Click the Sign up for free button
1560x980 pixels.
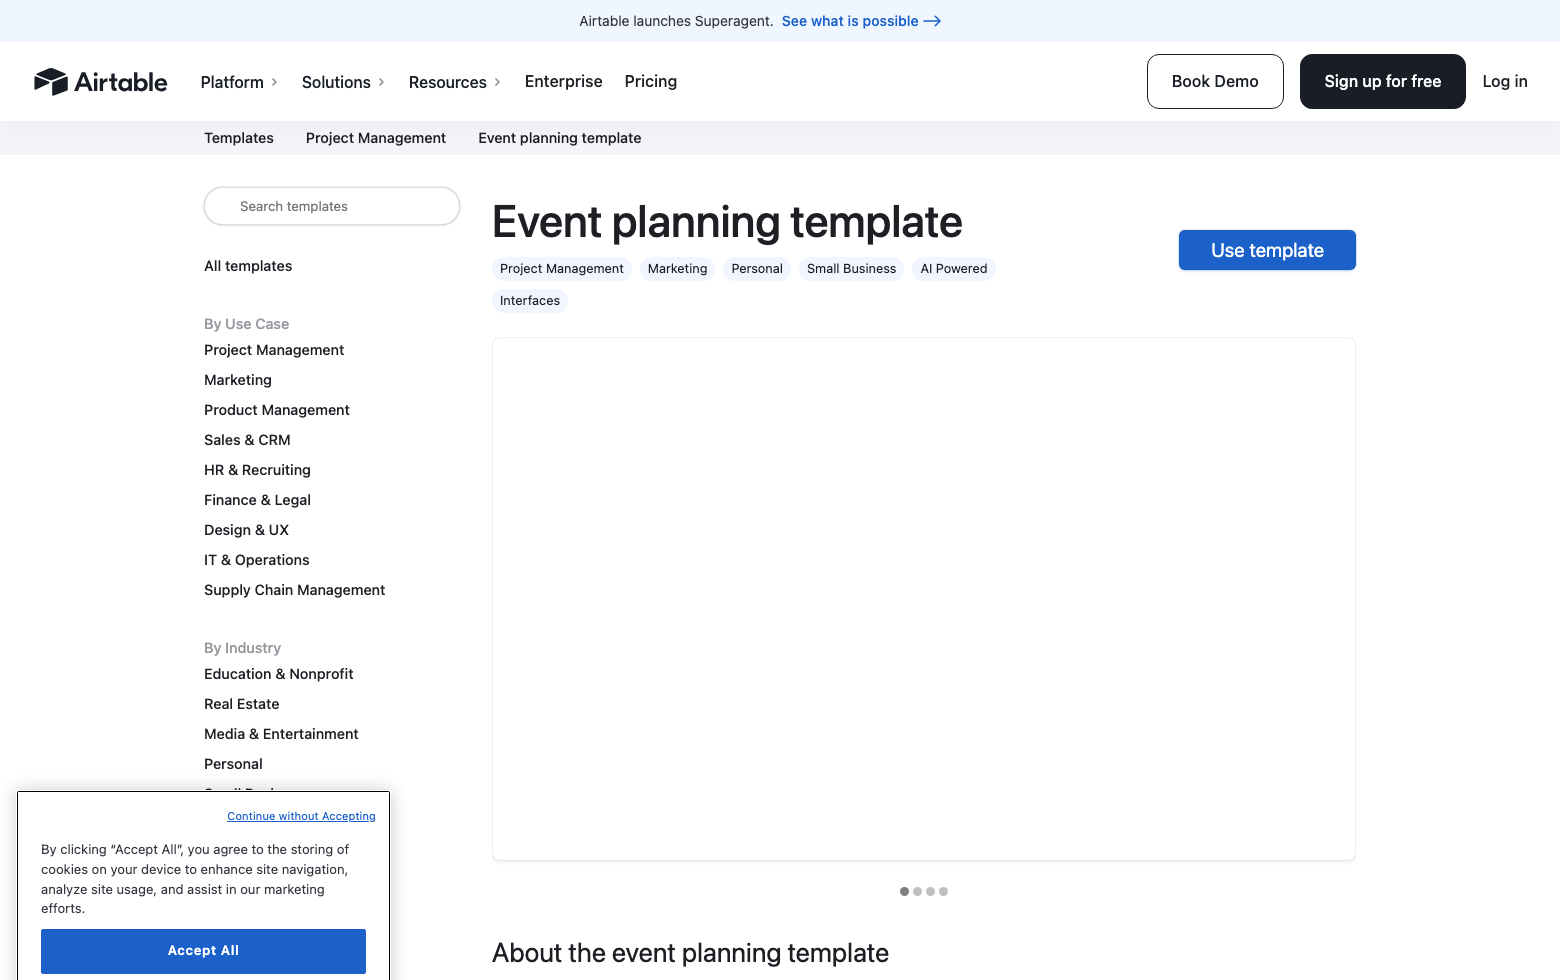tap(1383, 81)
